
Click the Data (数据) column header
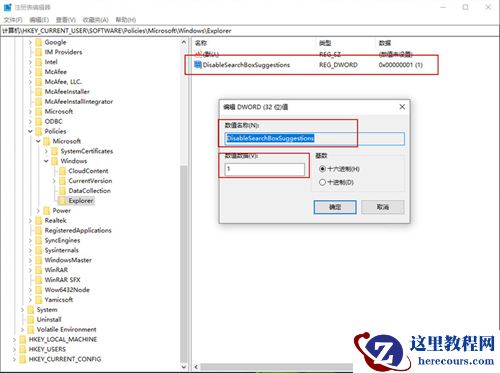tap(385, 43)
